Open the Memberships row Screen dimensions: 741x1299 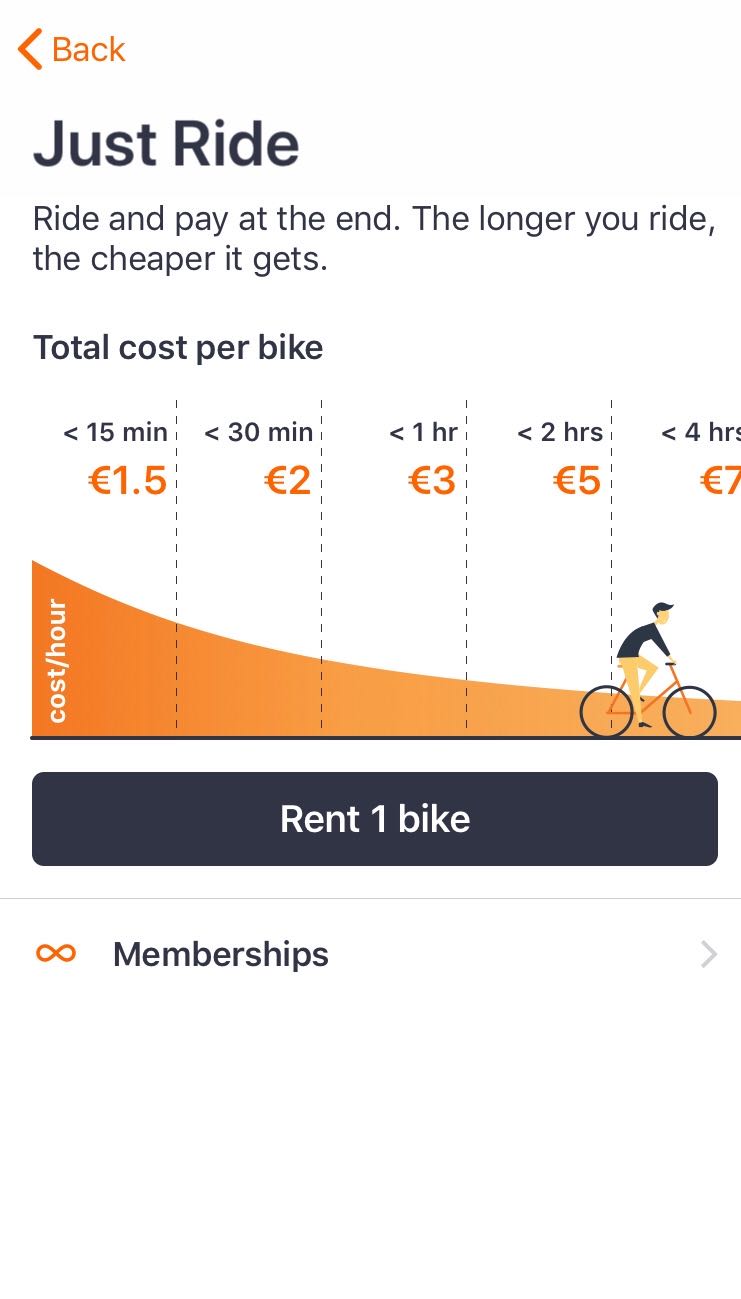pyautogui.click(x=370, y=954)
